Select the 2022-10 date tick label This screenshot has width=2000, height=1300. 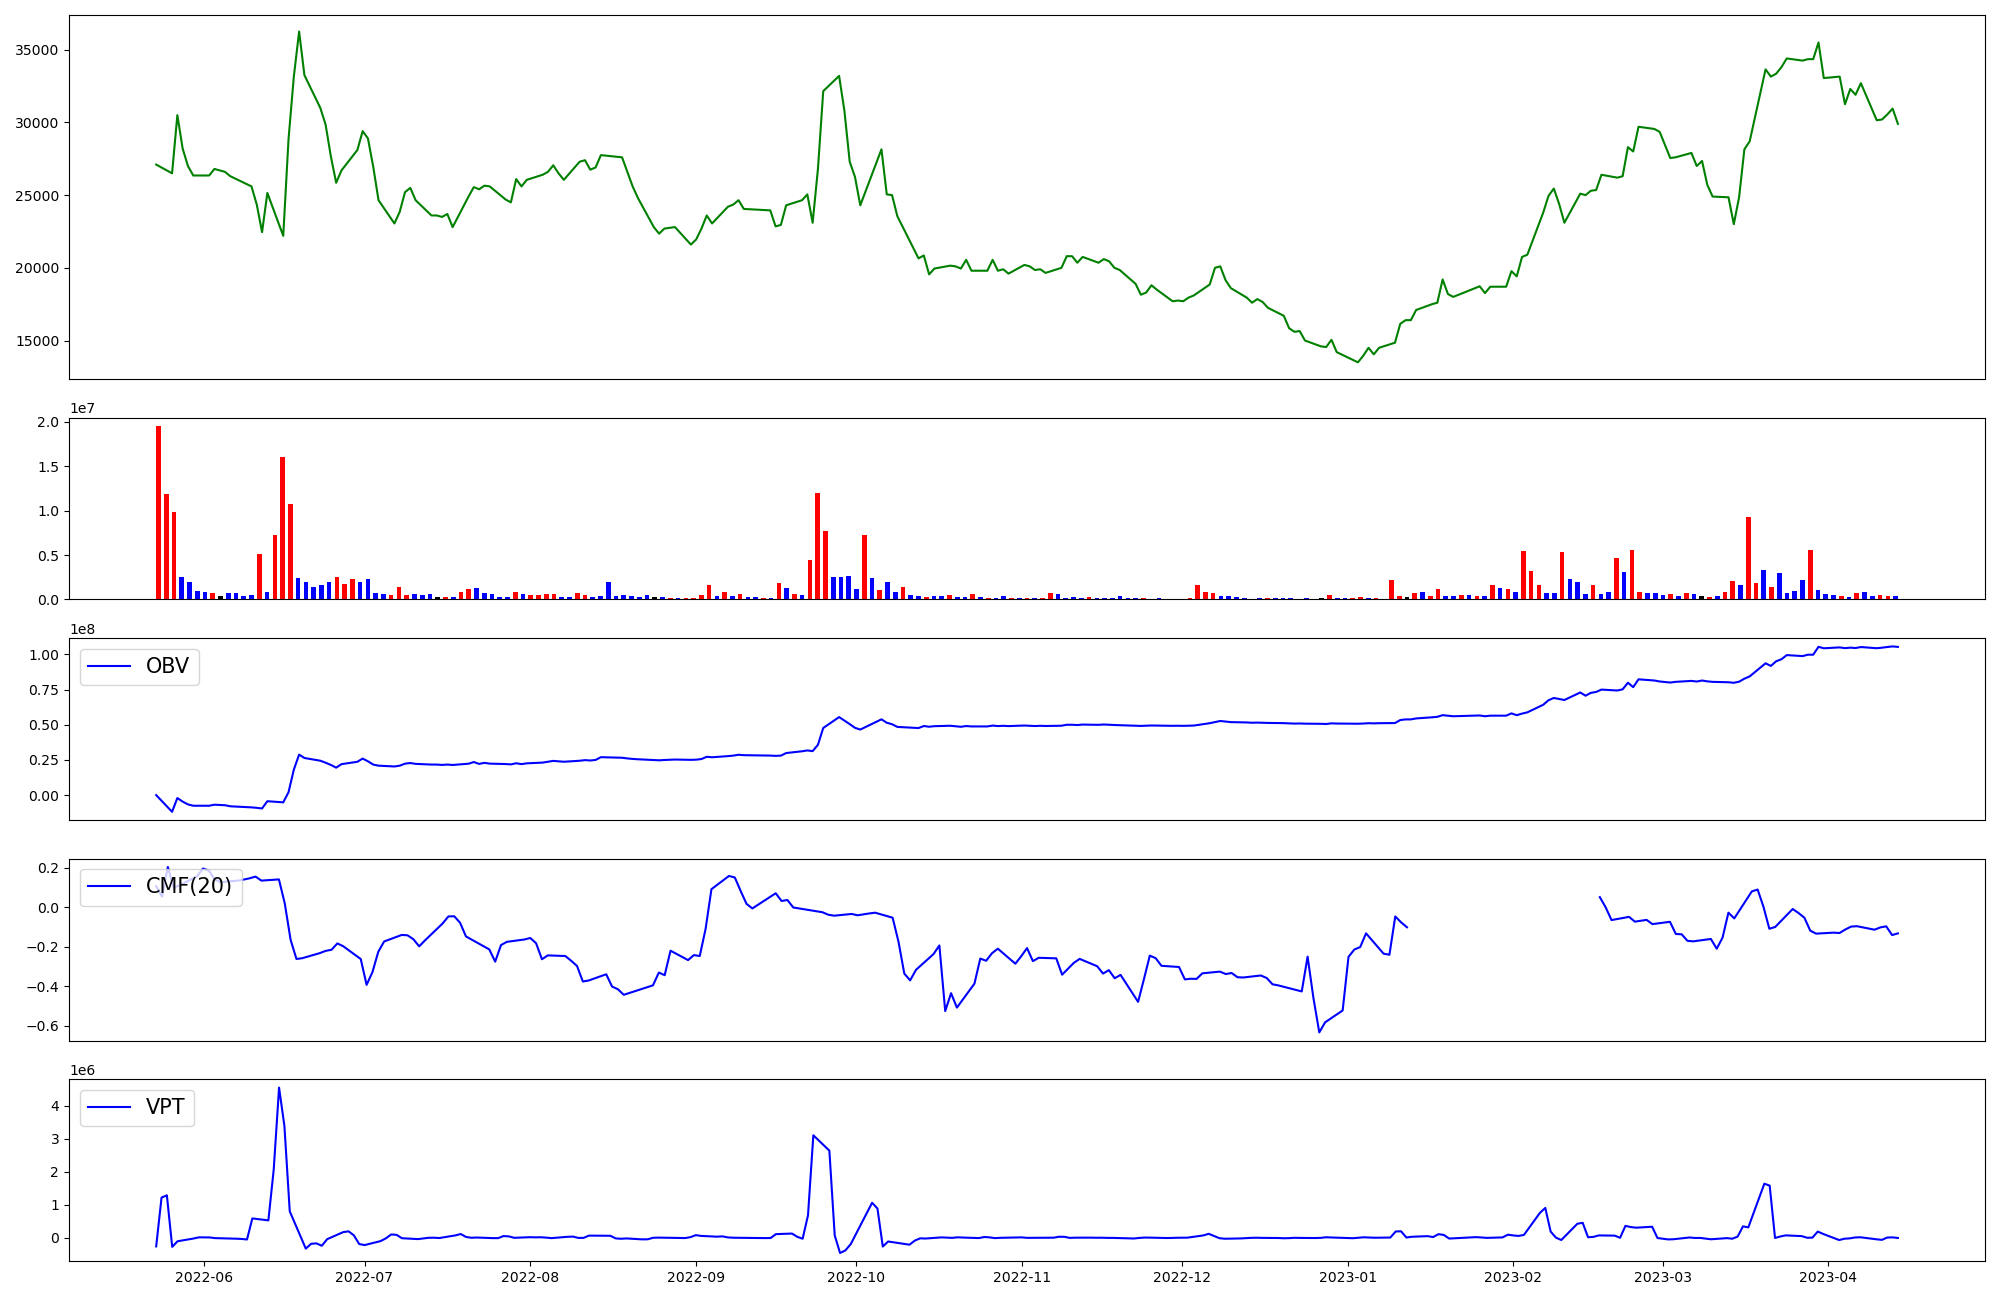pos(858,1277)
